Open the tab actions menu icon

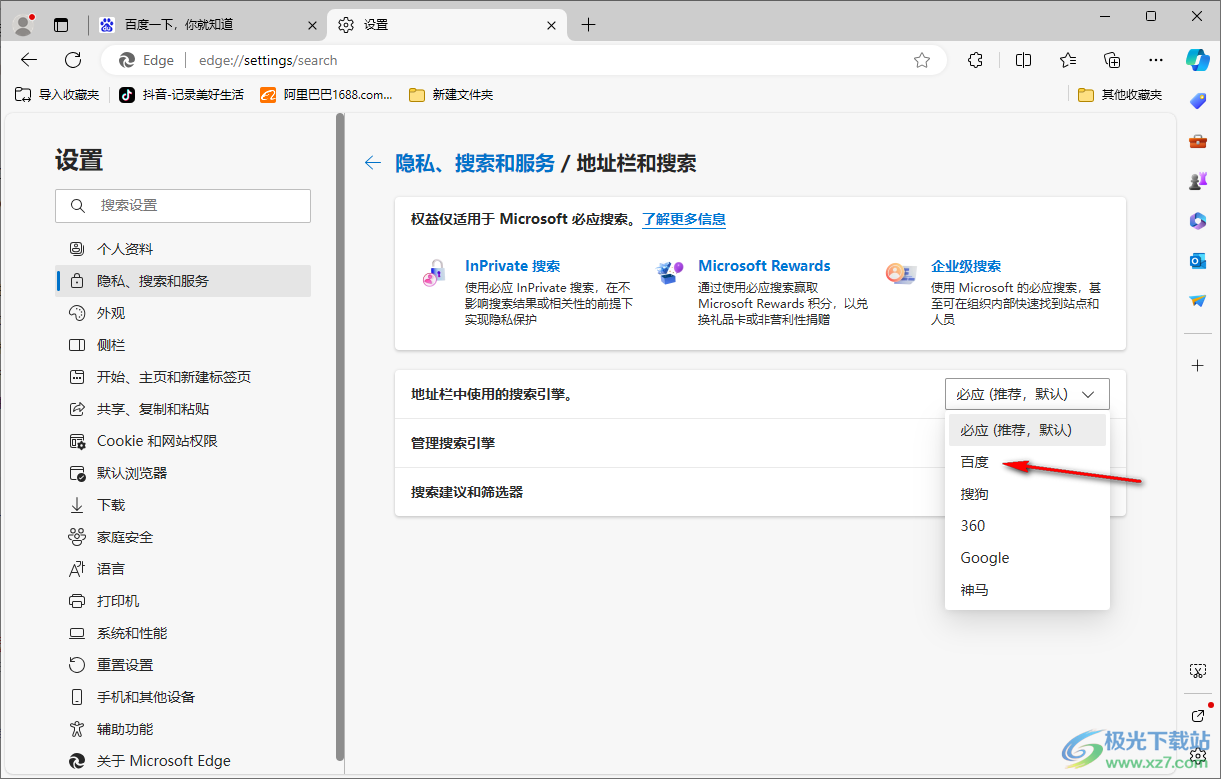[62, 25]
